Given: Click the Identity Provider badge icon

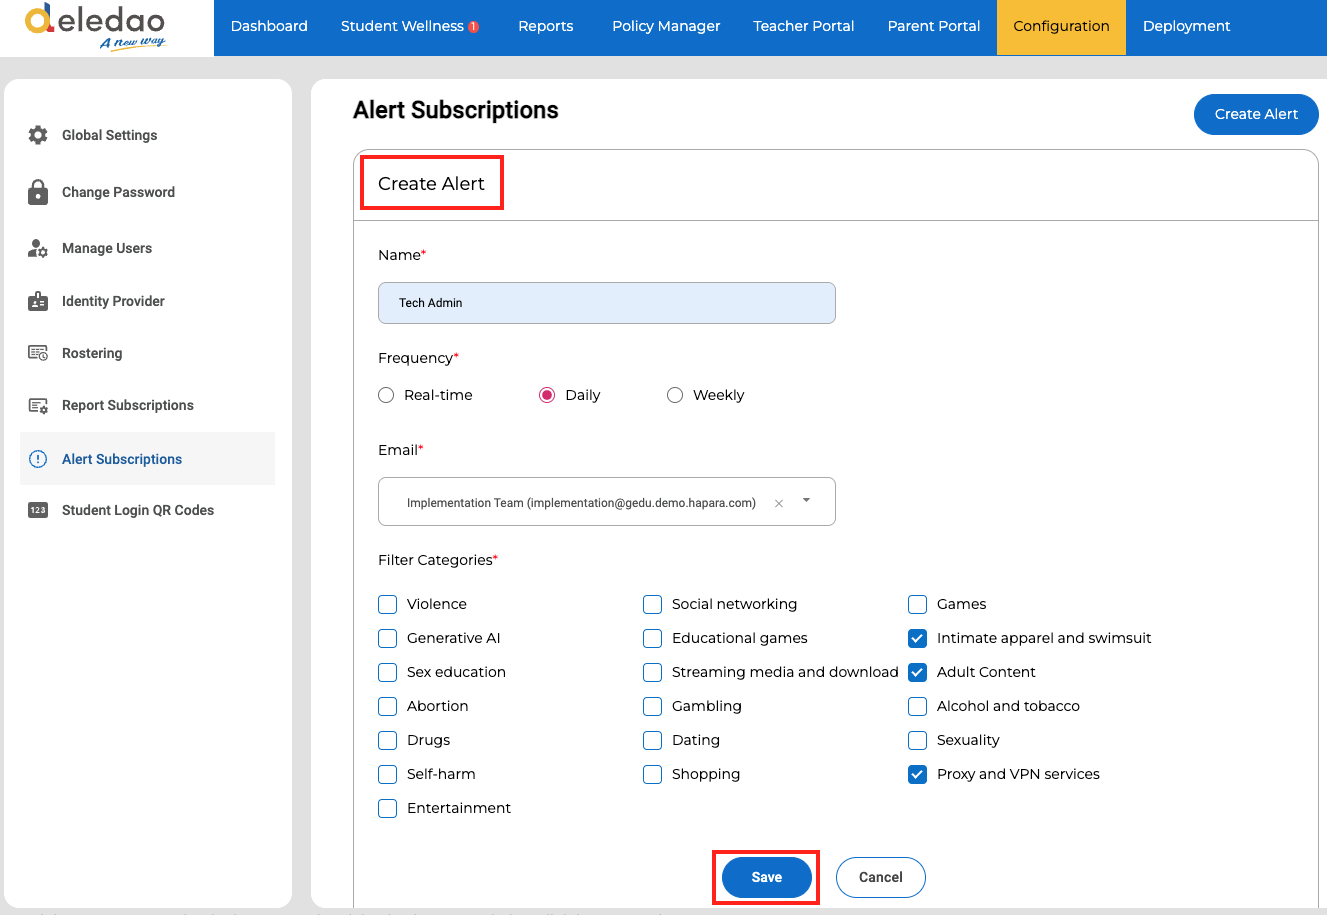Looking at the screenshot, I should pos(38,301).
